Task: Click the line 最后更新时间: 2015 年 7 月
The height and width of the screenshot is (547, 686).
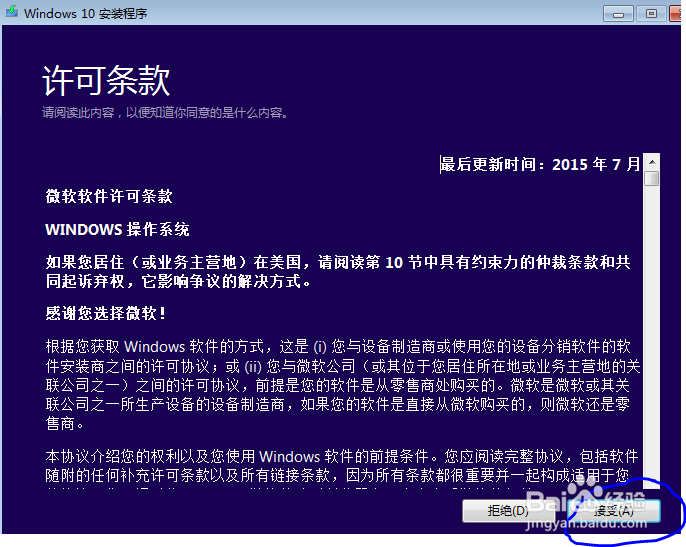Action: [540, 165]
